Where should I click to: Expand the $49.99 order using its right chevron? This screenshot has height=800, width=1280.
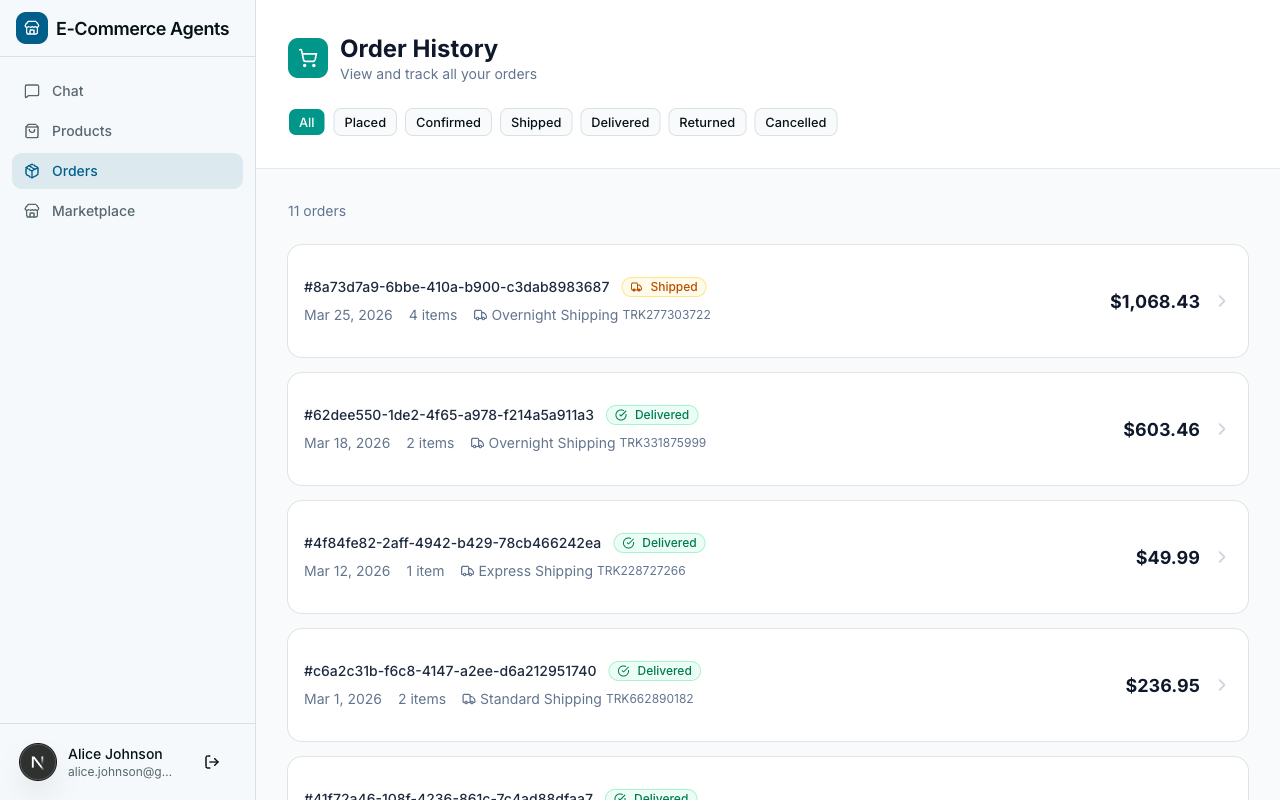coord(1222,557)
